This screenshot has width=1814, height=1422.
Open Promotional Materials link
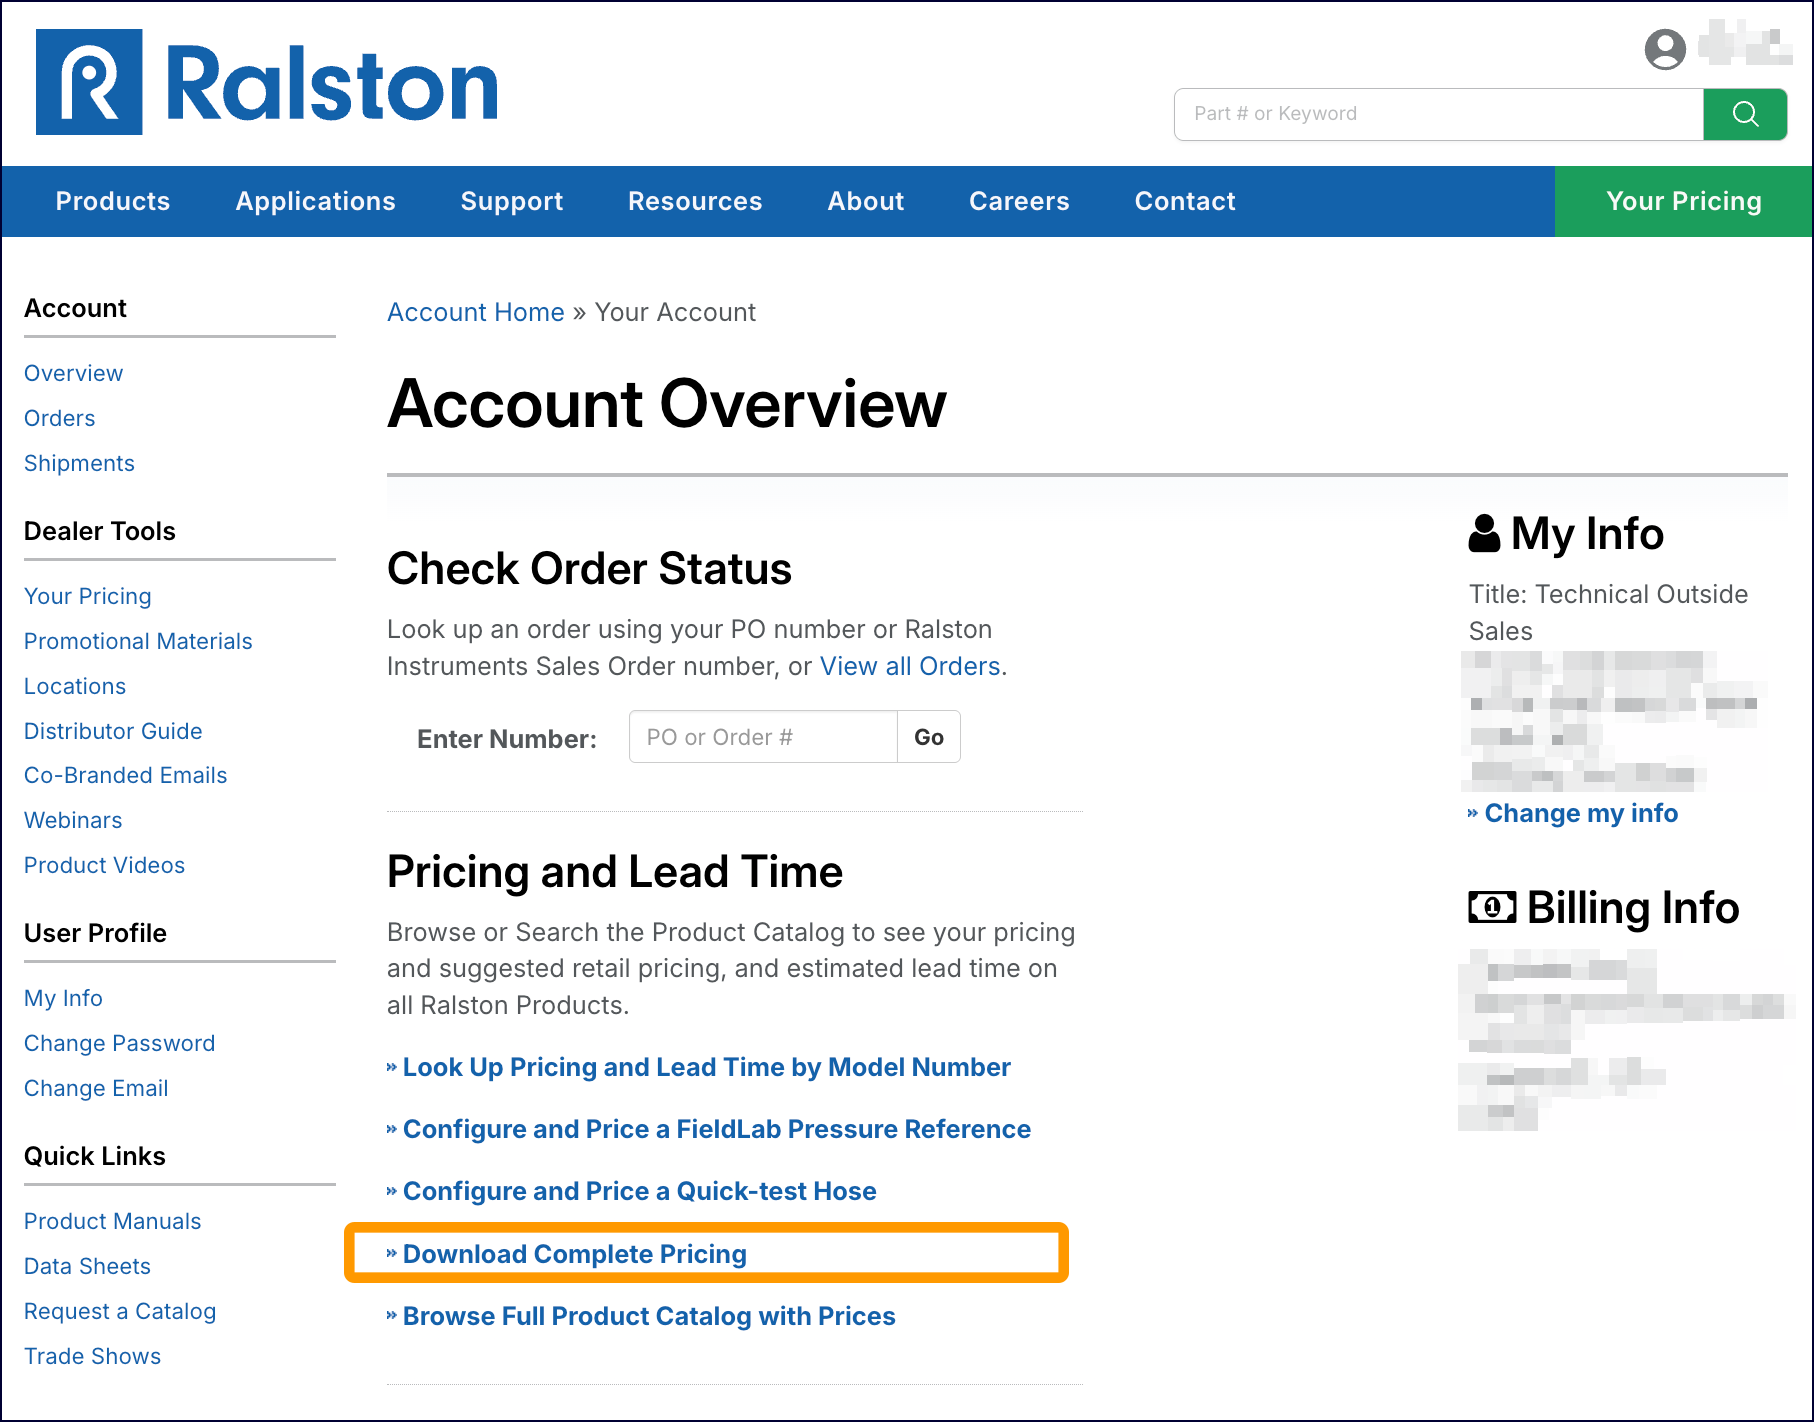[x=138, y=641]
